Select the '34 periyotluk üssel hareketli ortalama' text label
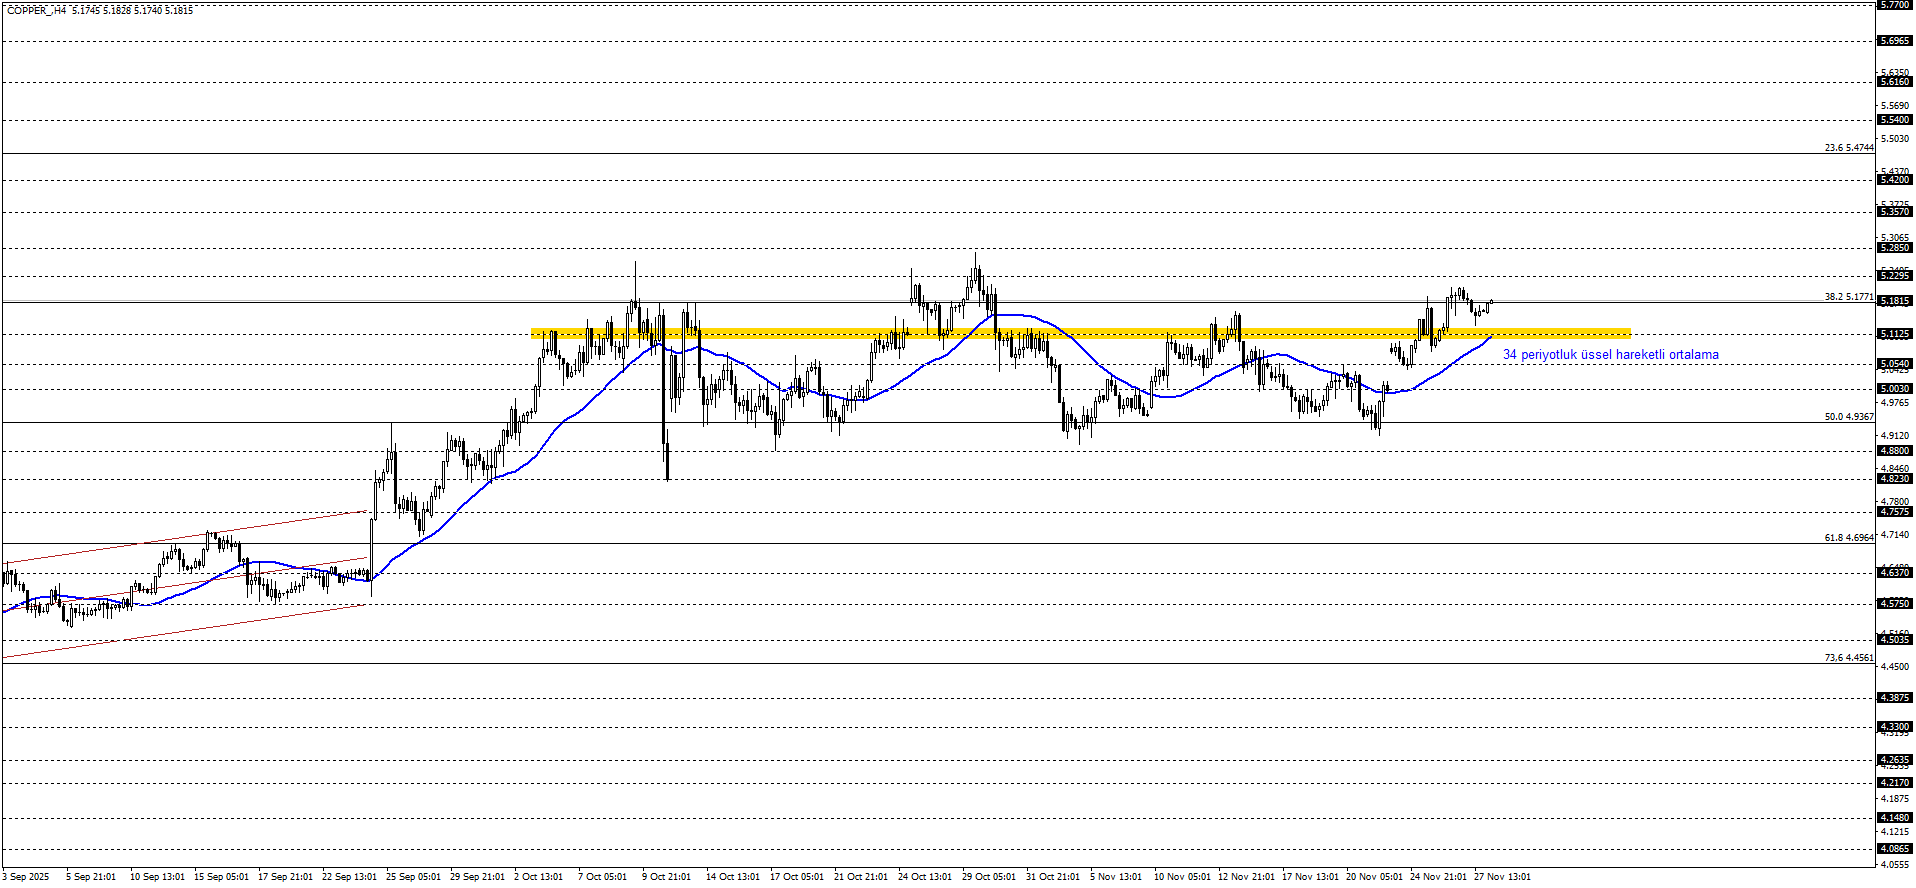The height and width of the screenshot is (888, 1916). point(1610,355)
